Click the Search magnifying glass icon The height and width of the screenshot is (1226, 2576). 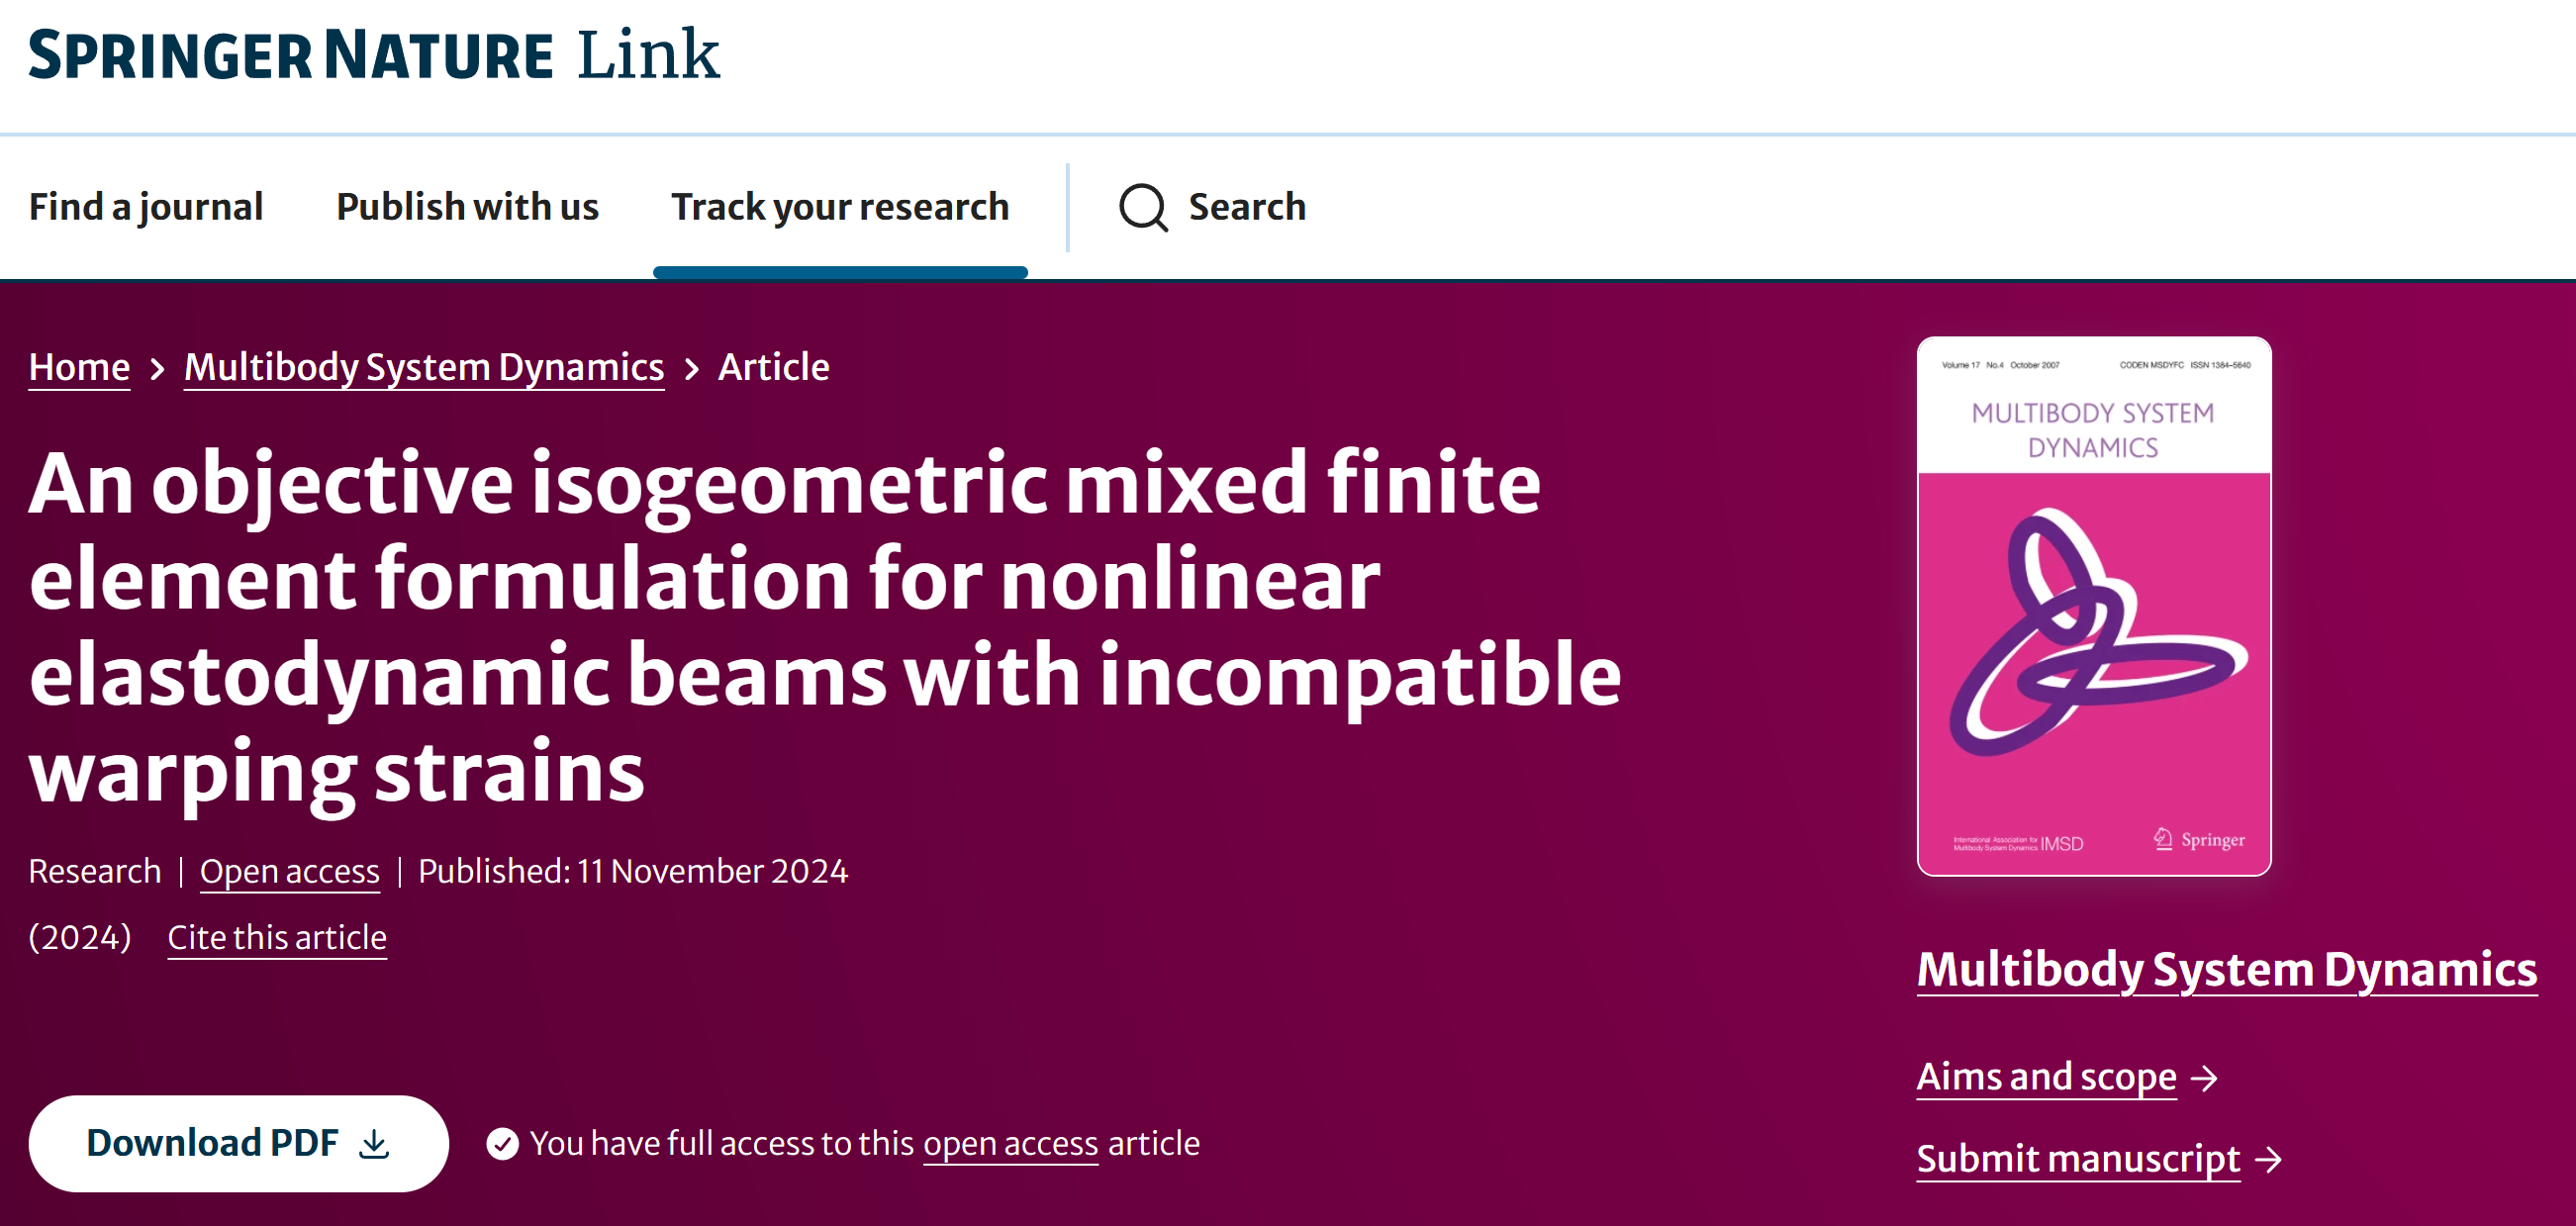(1143, 207)
